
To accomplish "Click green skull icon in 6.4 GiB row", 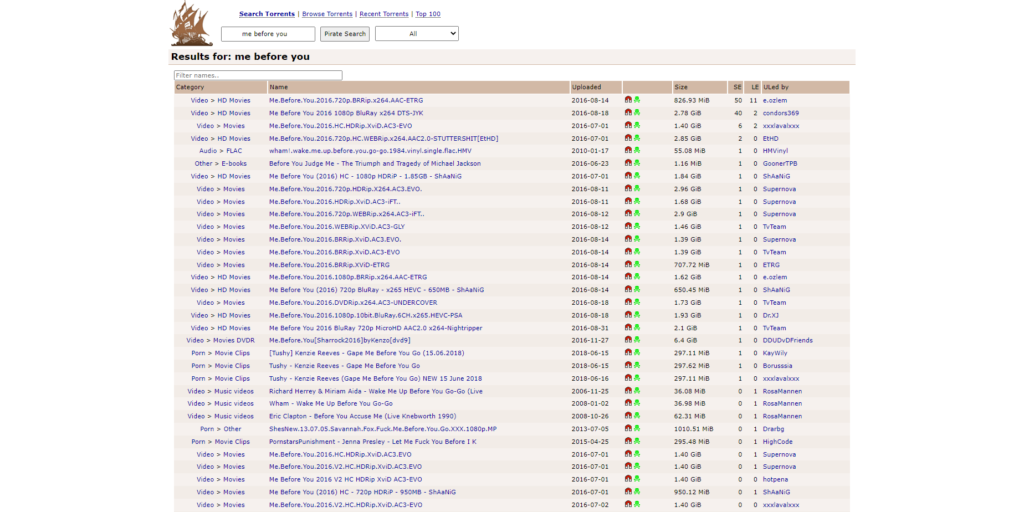I will coord(637,340).
